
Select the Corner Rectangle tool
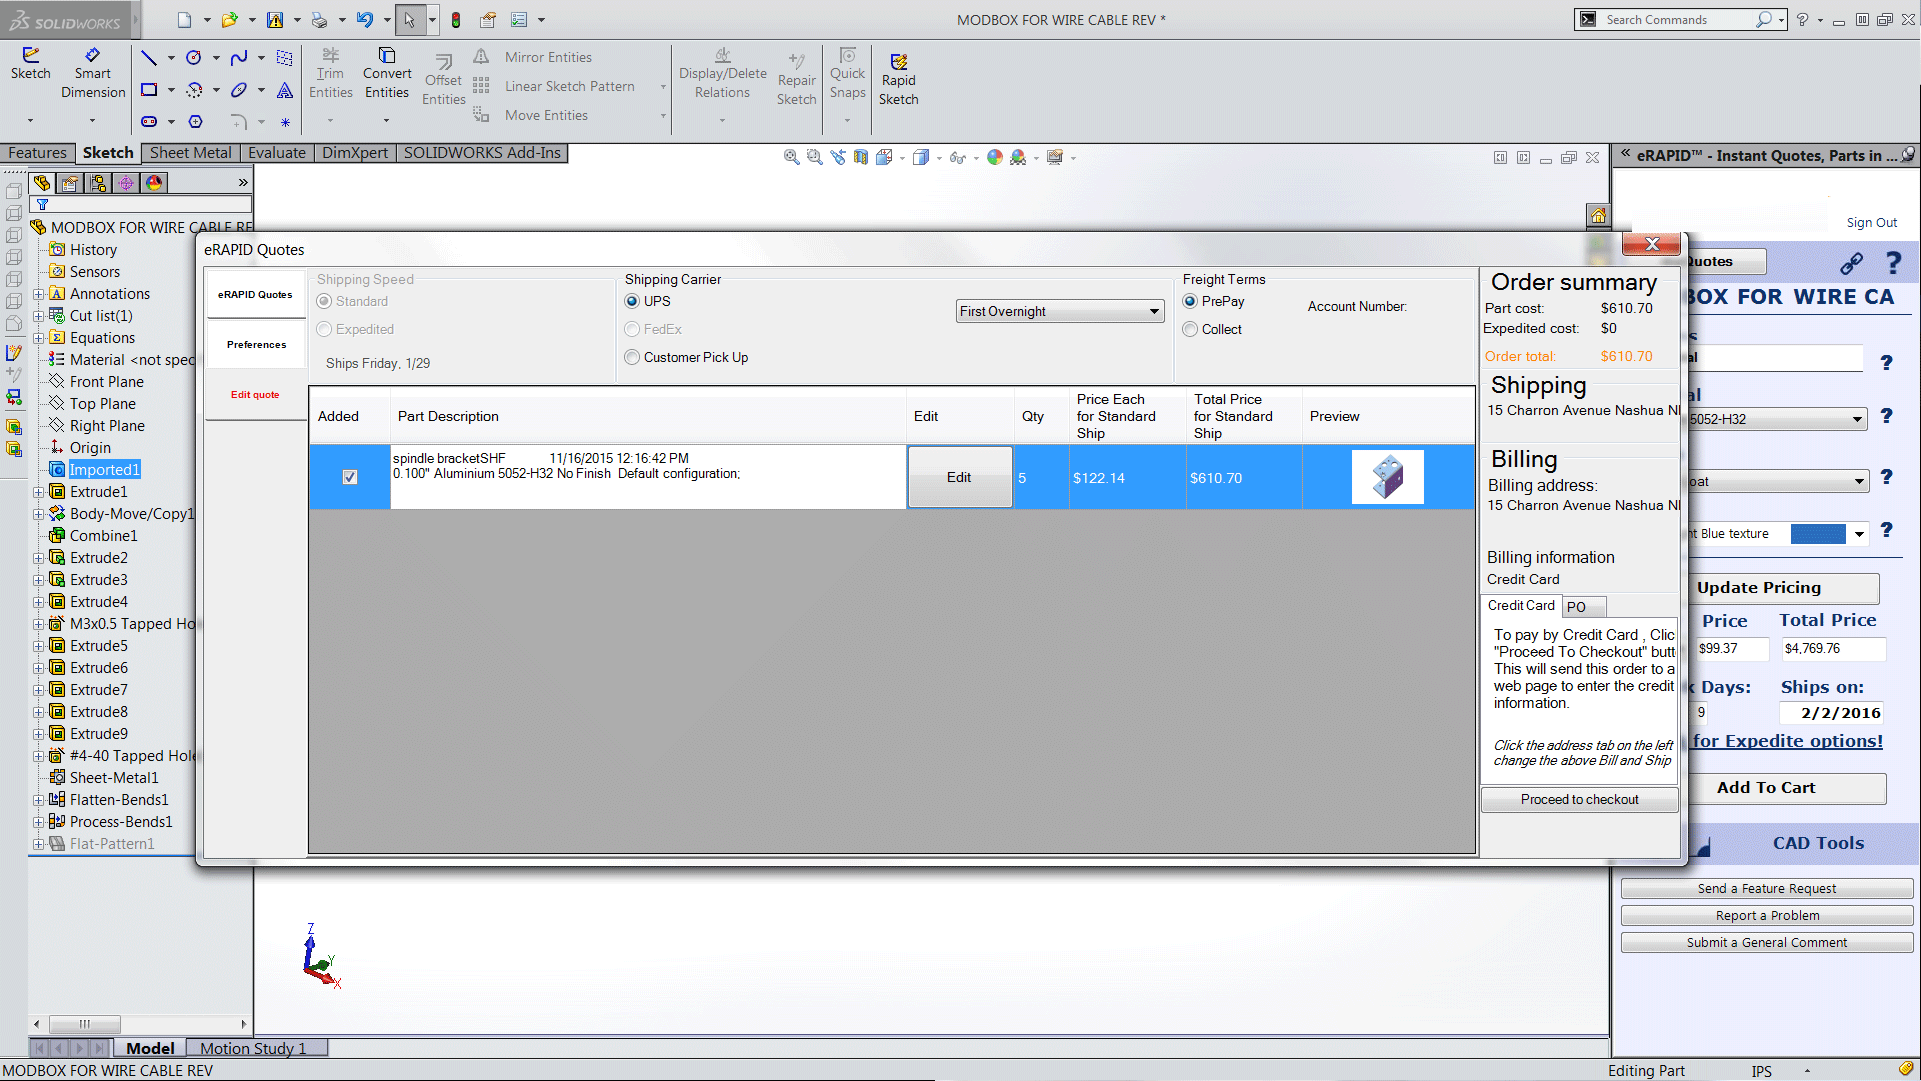pos(149,90)
